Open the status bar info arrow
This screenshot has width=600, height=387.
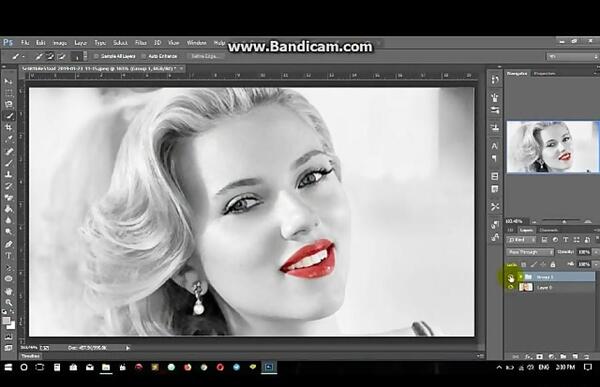point(128,348)
